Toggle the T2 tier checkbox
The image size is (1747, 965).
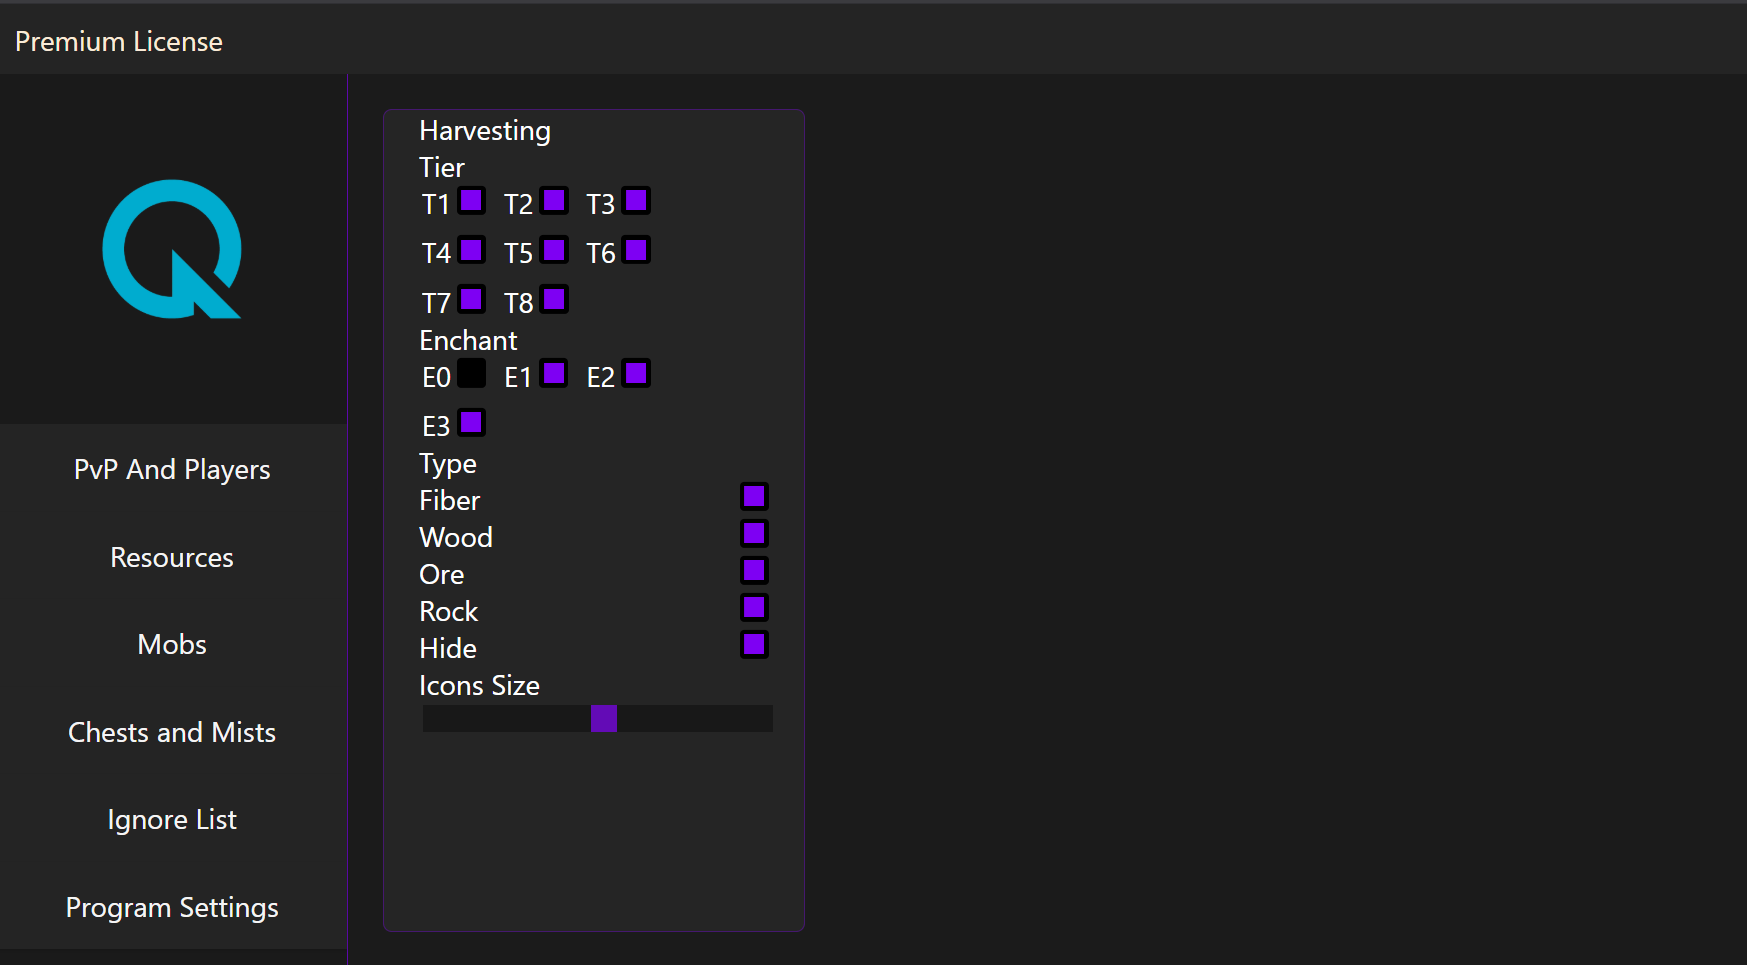(x=554, y=201)
